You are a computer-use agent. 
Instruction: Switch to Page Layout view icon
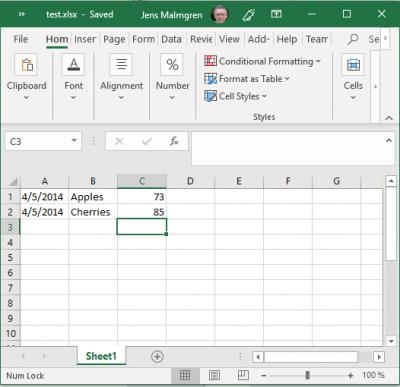[x=214, y=376]
